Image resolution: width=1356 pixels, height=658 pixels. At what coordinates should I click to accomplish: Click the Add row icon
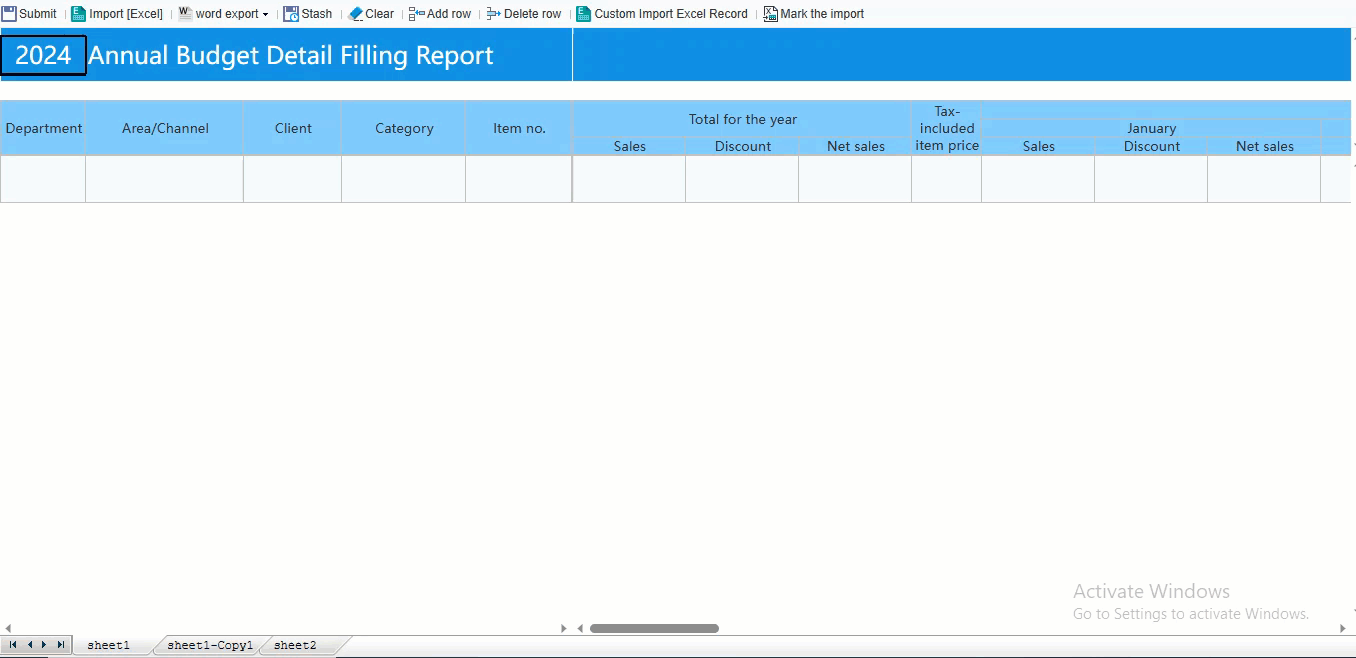tap(417, 14)
